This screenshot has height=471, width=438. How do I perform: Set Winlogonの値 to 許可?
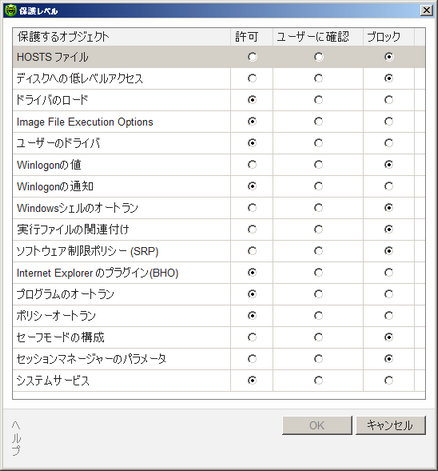click(x=252, y=165)
